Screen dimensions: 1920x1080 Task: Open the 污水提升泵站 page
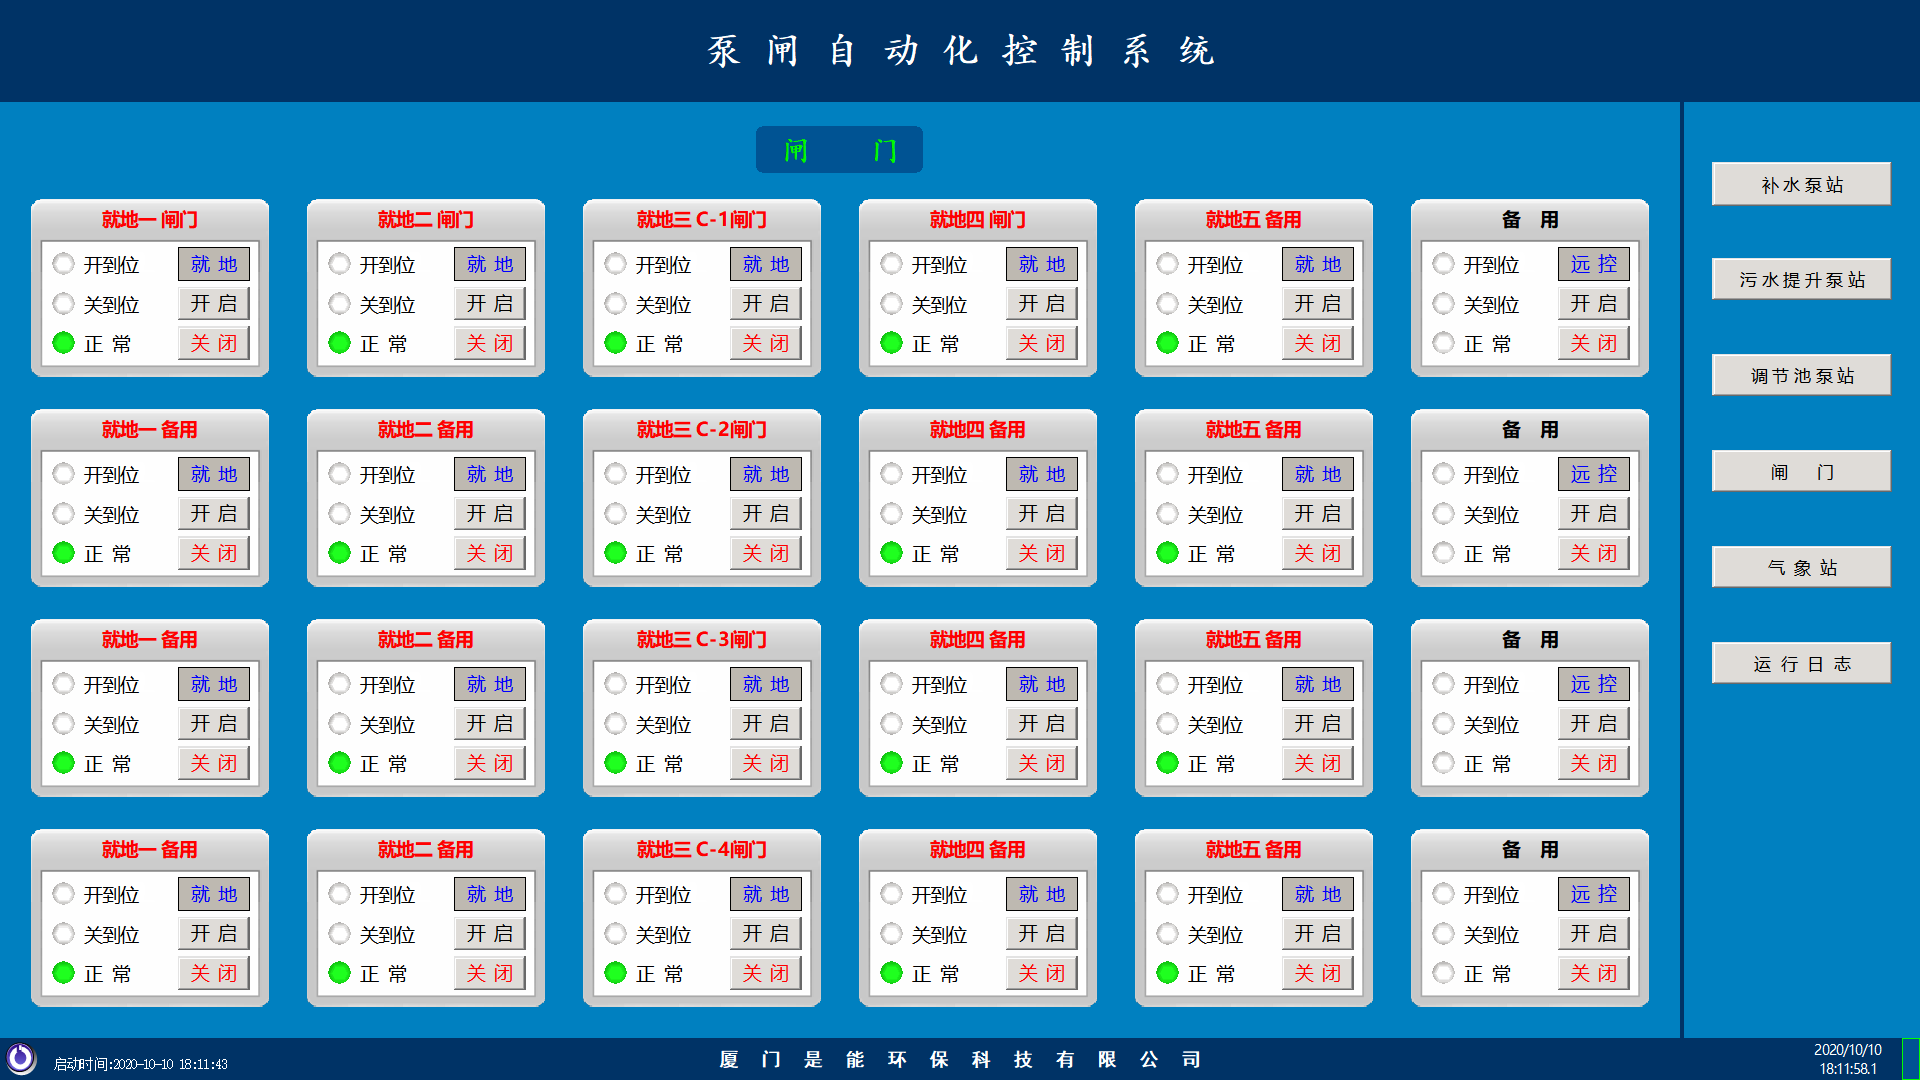click(x=1800, y=279)
